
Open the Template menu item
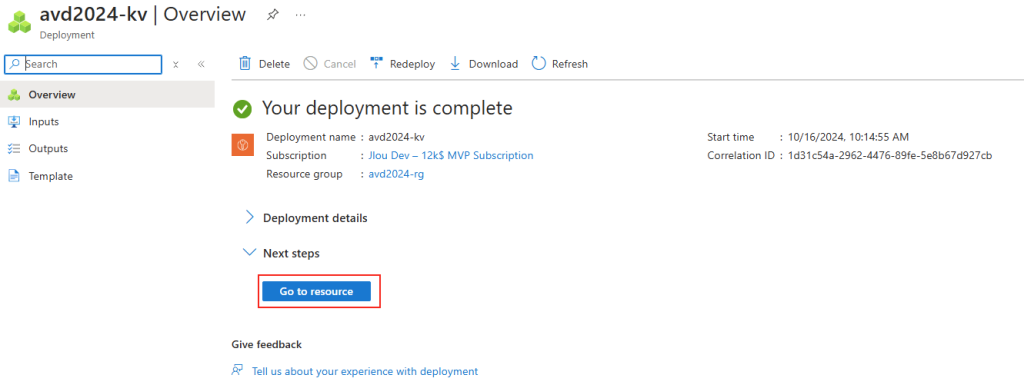click(107, 176)
